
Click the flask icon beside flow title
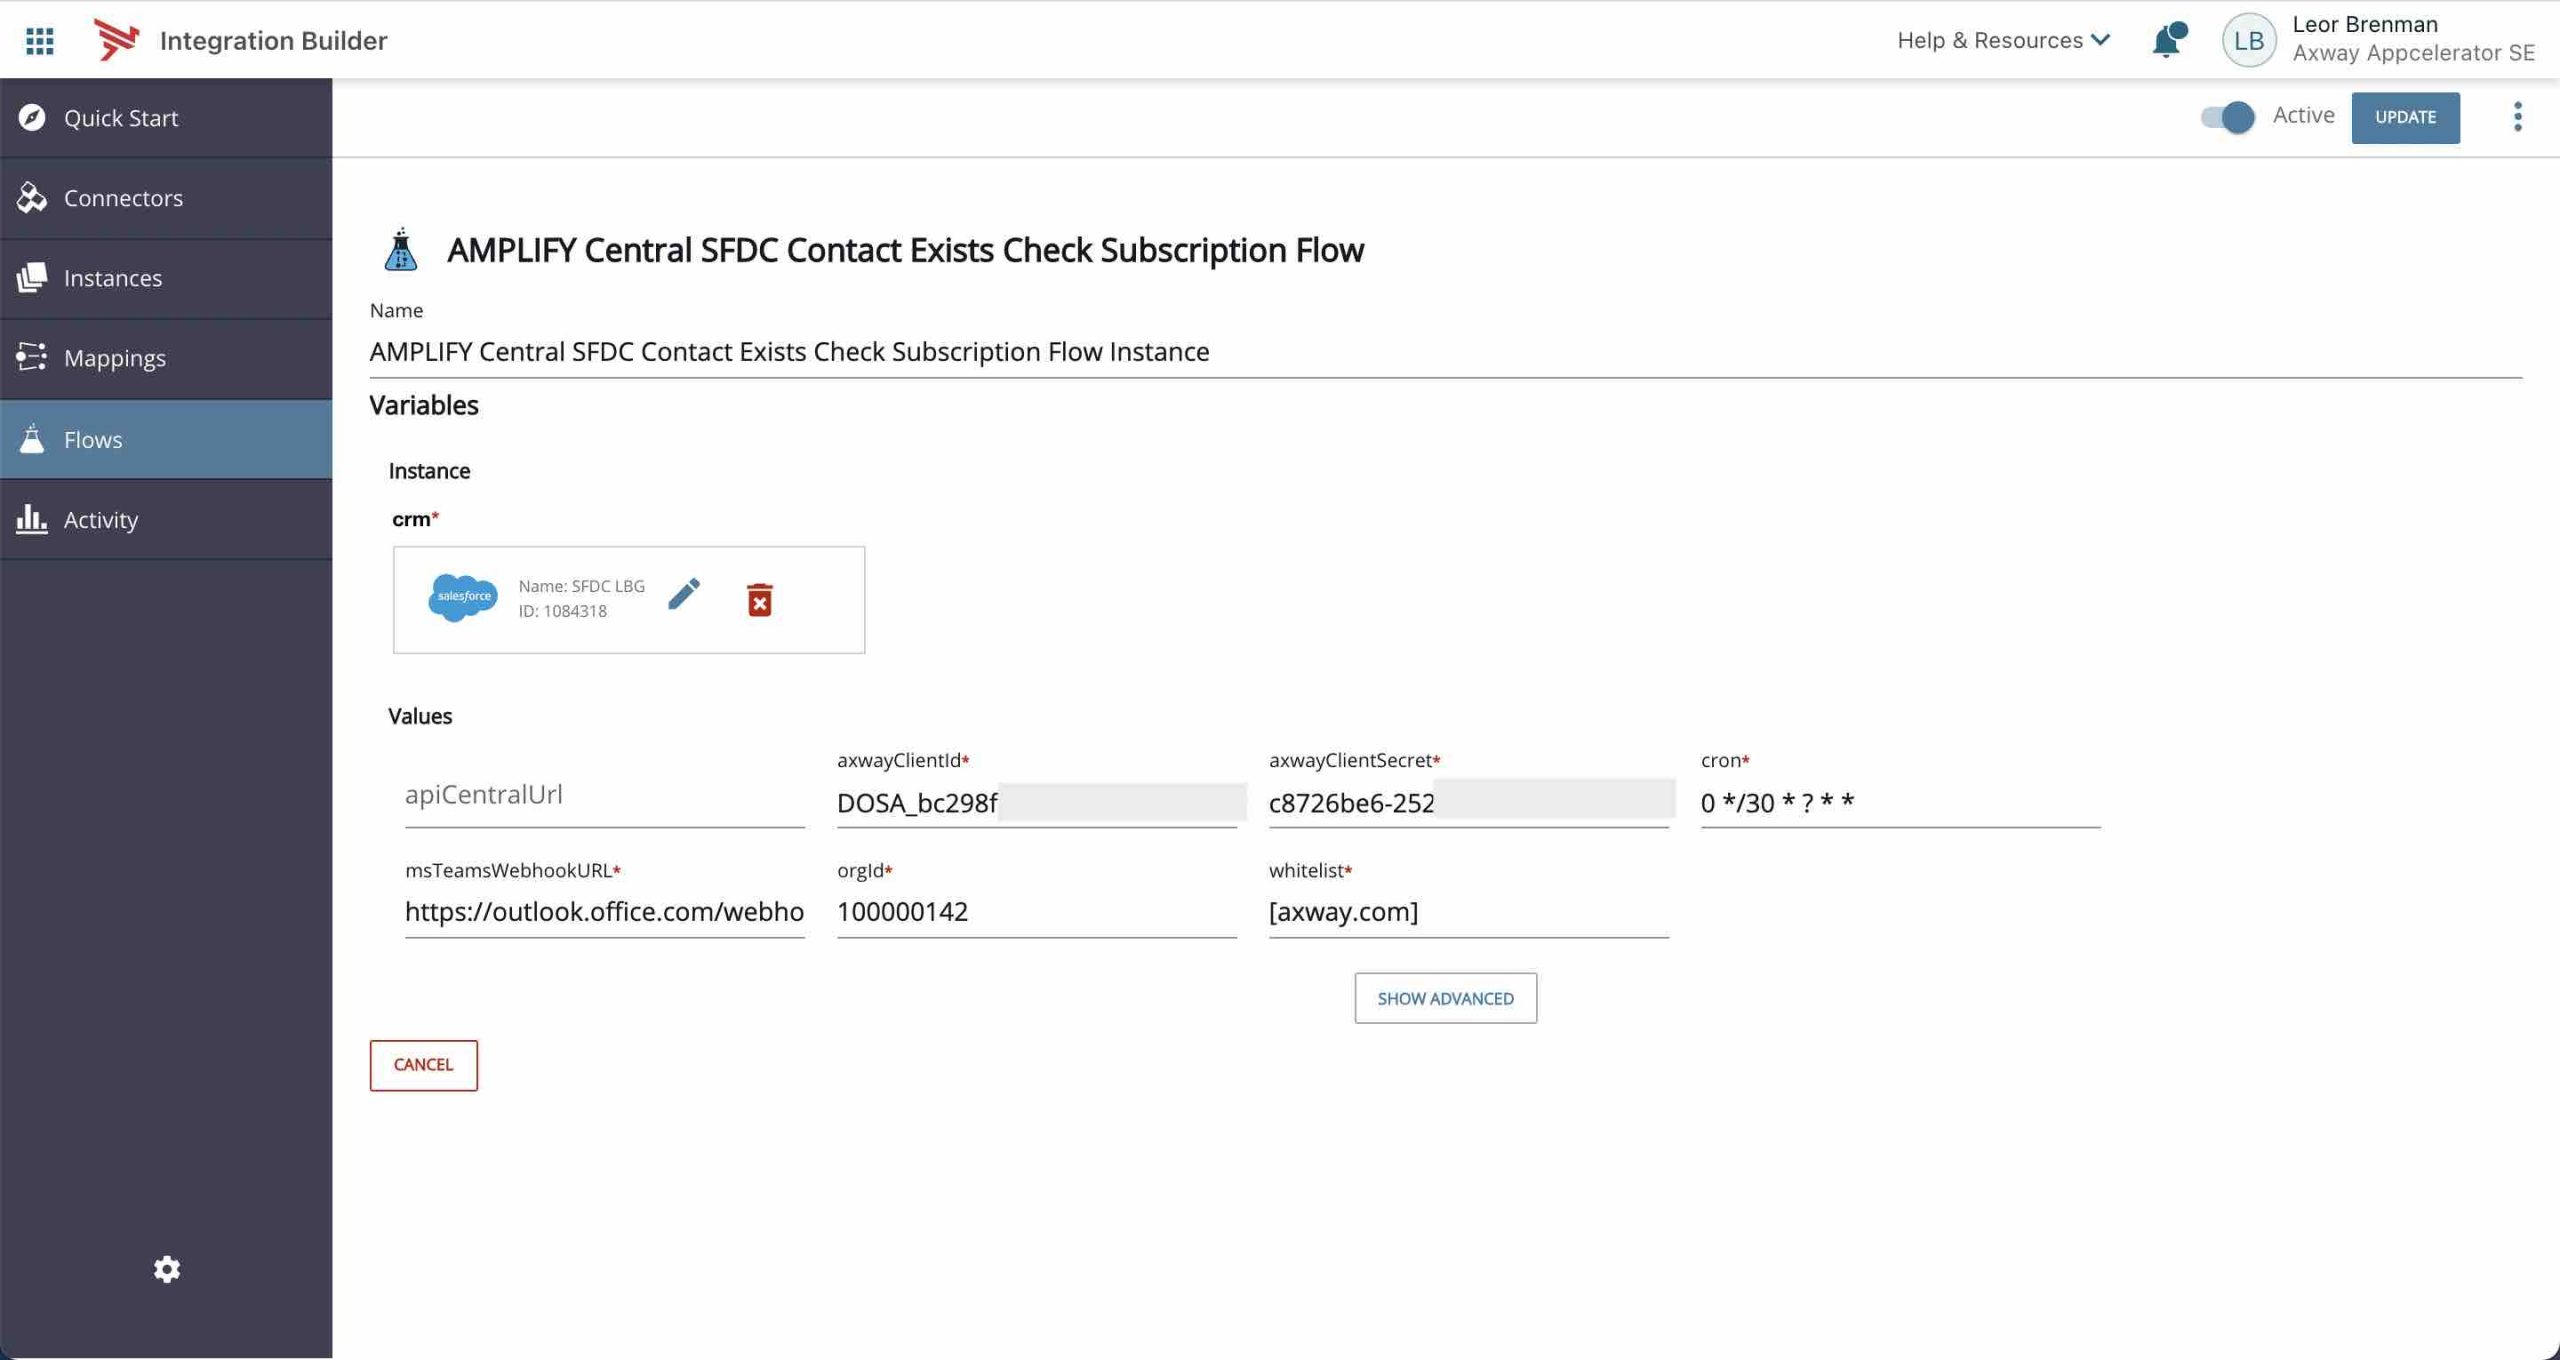coord(401,249)
